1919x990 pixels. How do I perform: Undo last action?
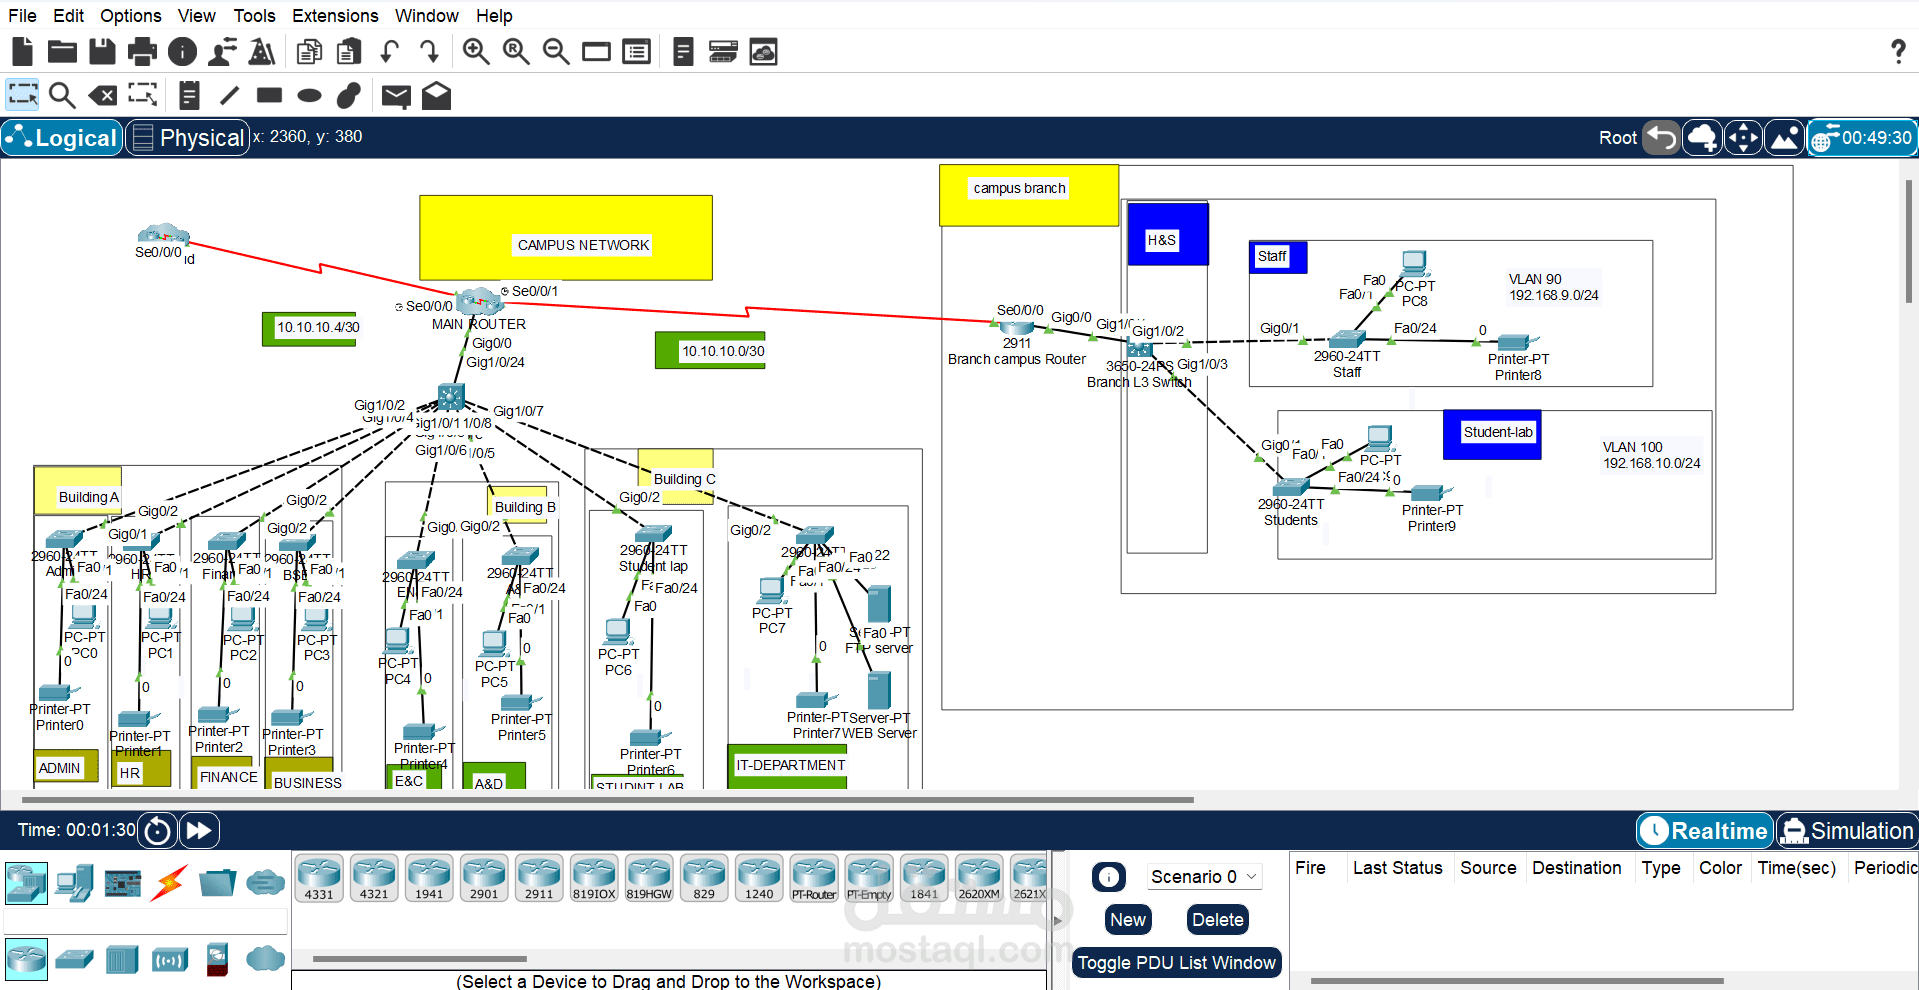click(390, 51)
